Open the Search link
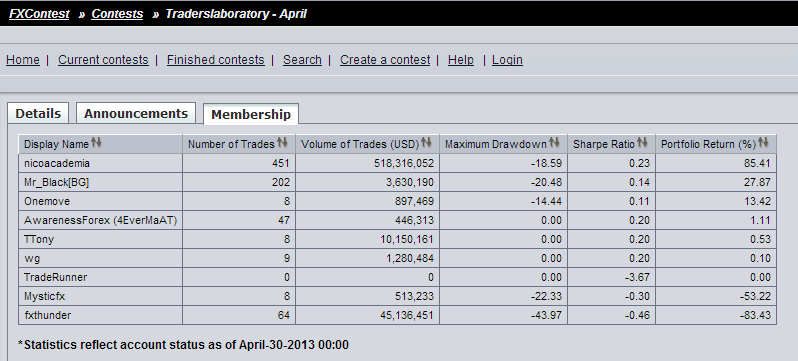Viewport: 798px width, 361px height. (x=302, y=60)
